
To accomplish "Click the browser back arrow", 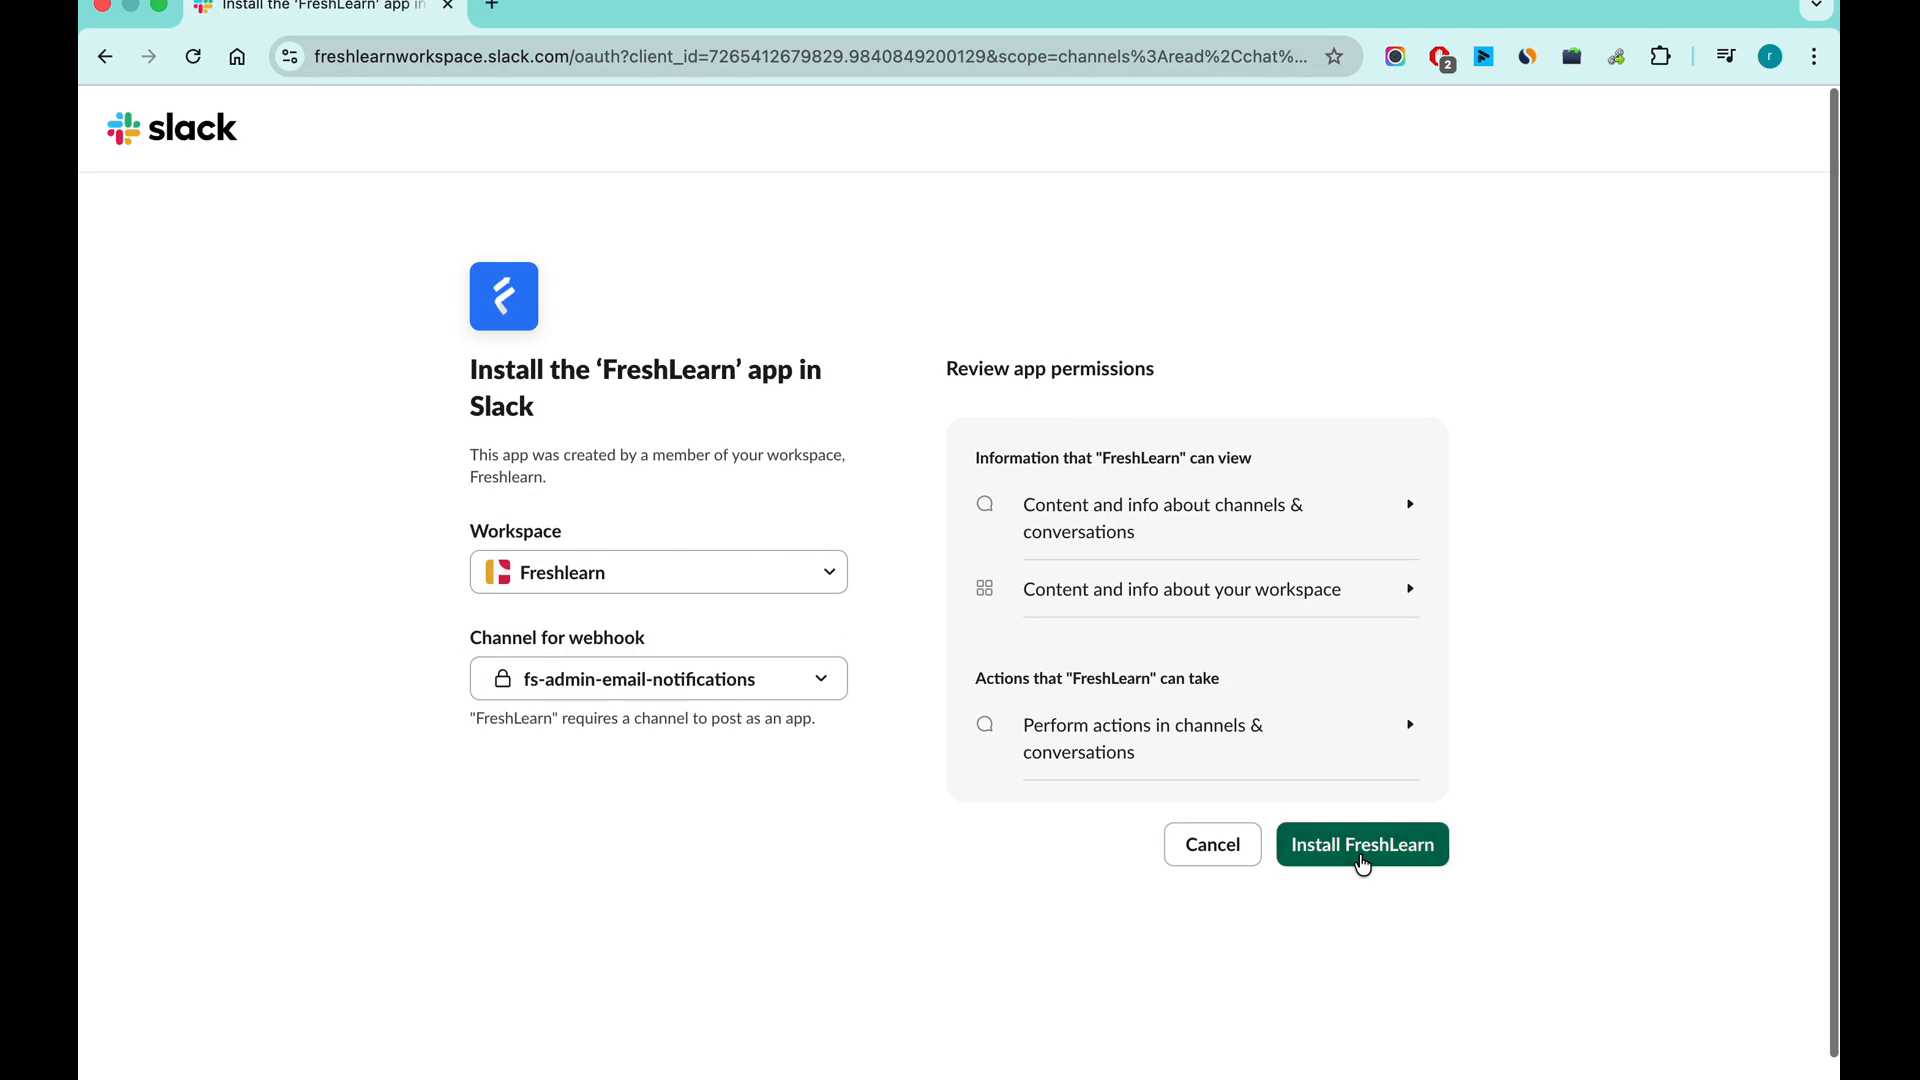I will [105, 57].
